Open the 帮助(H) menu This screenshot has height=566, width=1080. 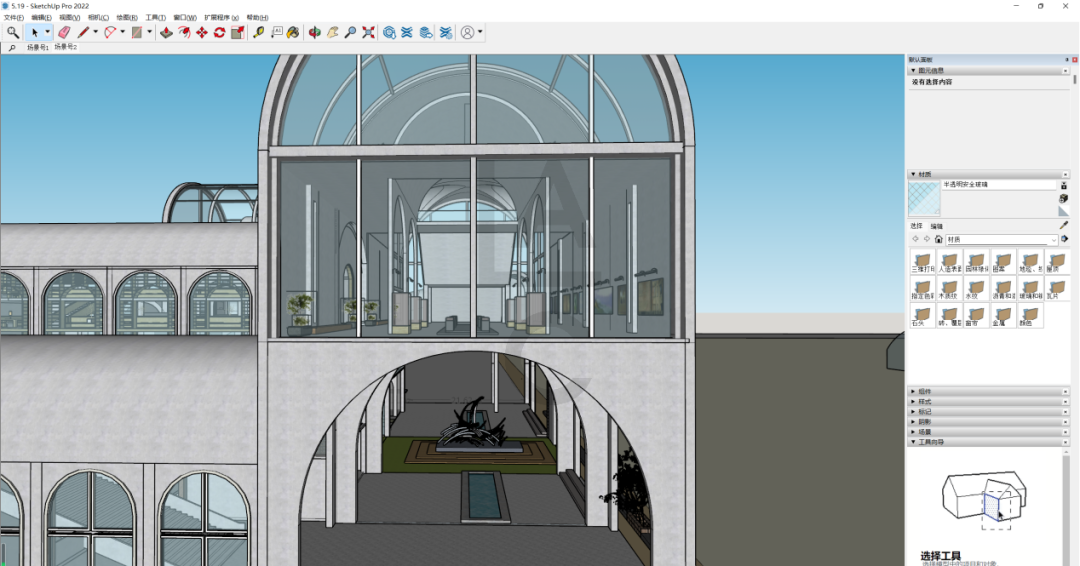[x=258, y=18]
